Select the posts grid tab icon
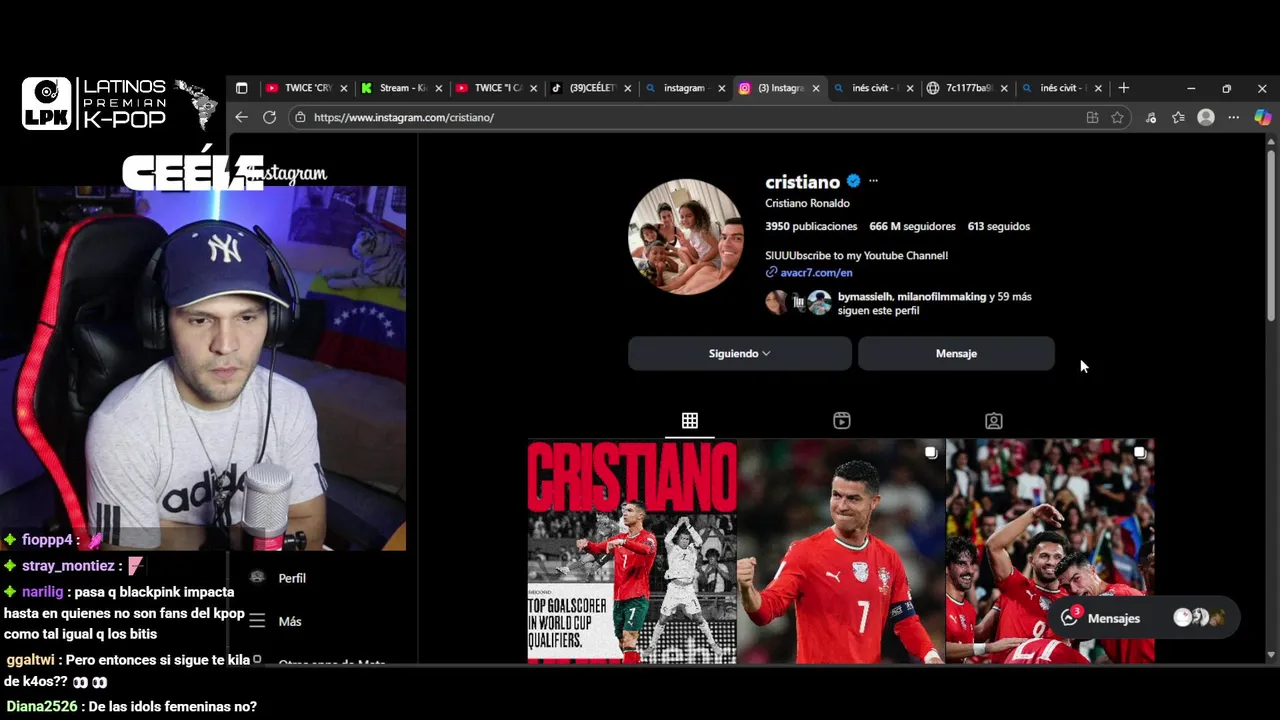The height and width of the screenshot is (720, 1280). pos(690,421)
